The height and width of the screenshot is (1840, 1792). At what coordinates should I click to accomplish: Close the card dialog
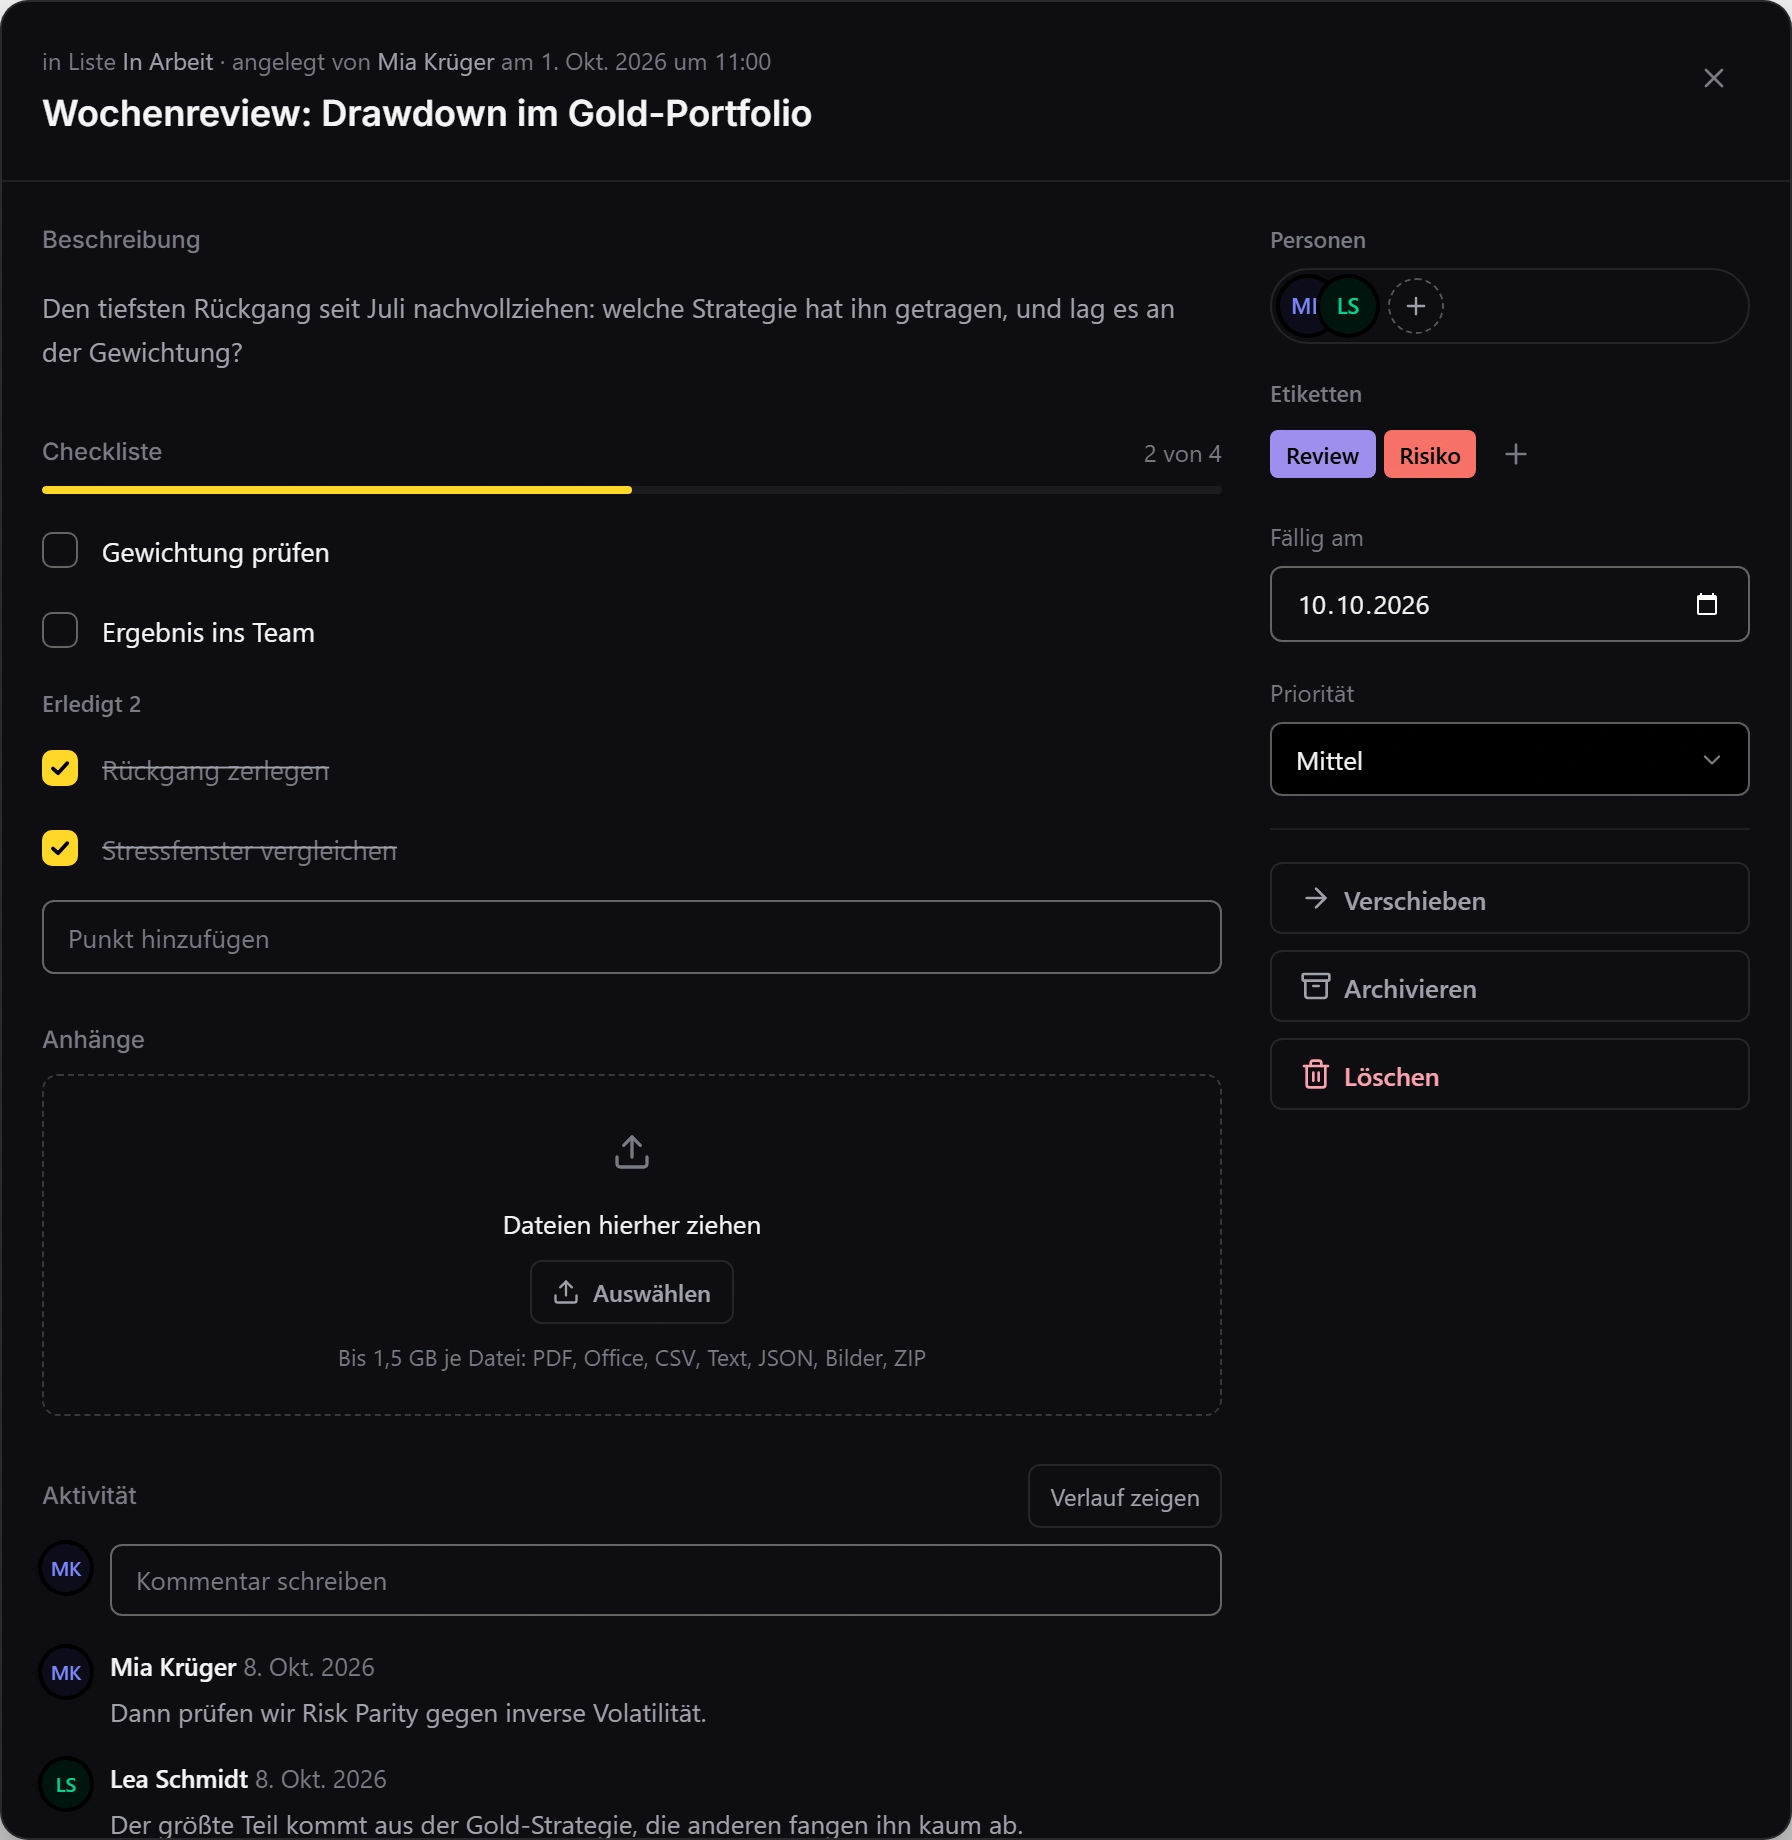1714,78
